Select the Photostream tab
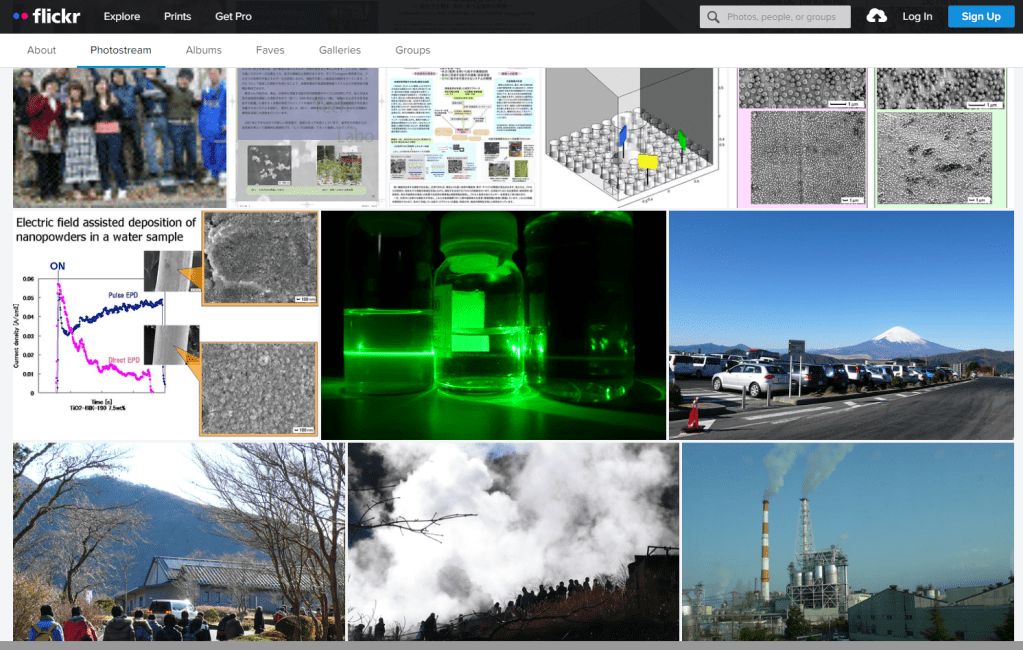The image size is (1023, 650). tap(120, 49)
